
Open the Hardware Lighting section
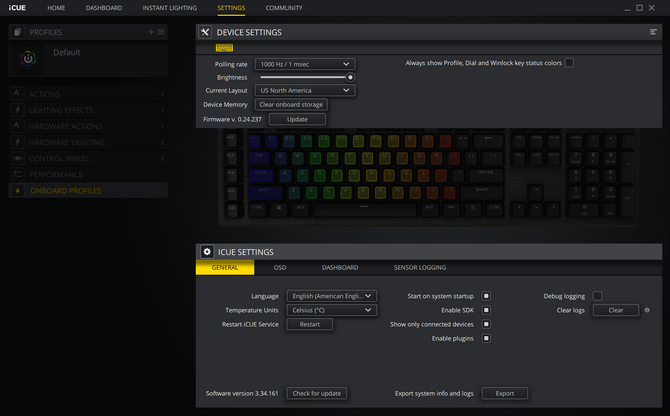tap(88, 142)
